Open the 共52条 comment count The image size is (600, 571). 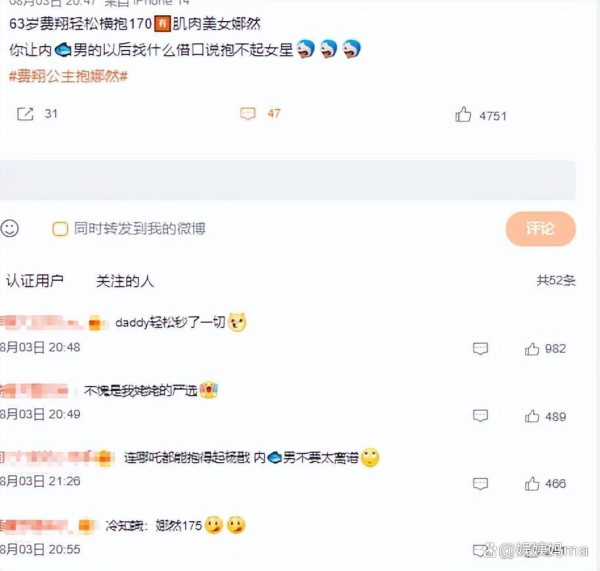pyautogui.click(x=556, y=281)
